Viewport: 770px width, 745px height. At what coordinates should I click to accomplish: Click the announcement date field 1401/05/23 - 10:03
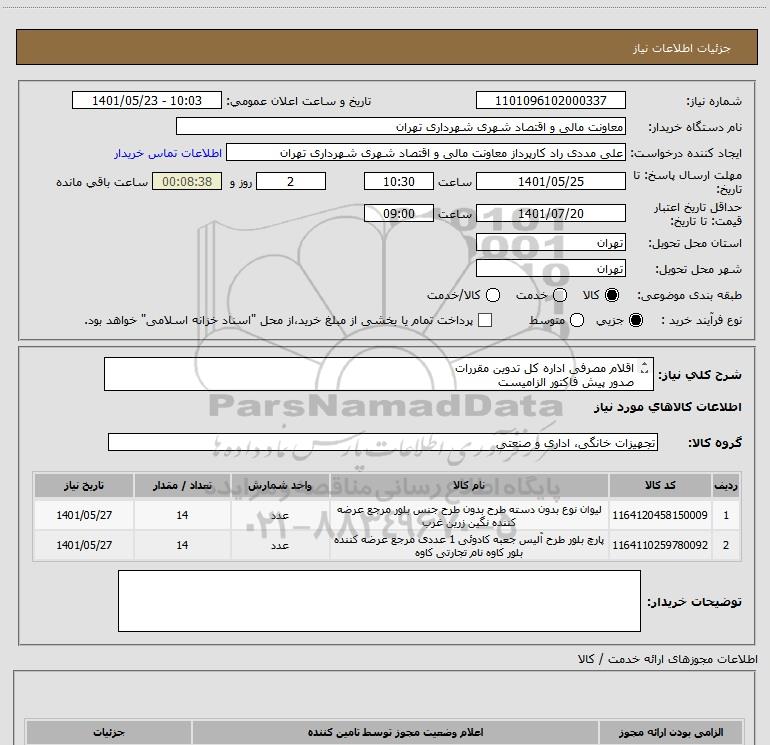[x=147, y=101]
